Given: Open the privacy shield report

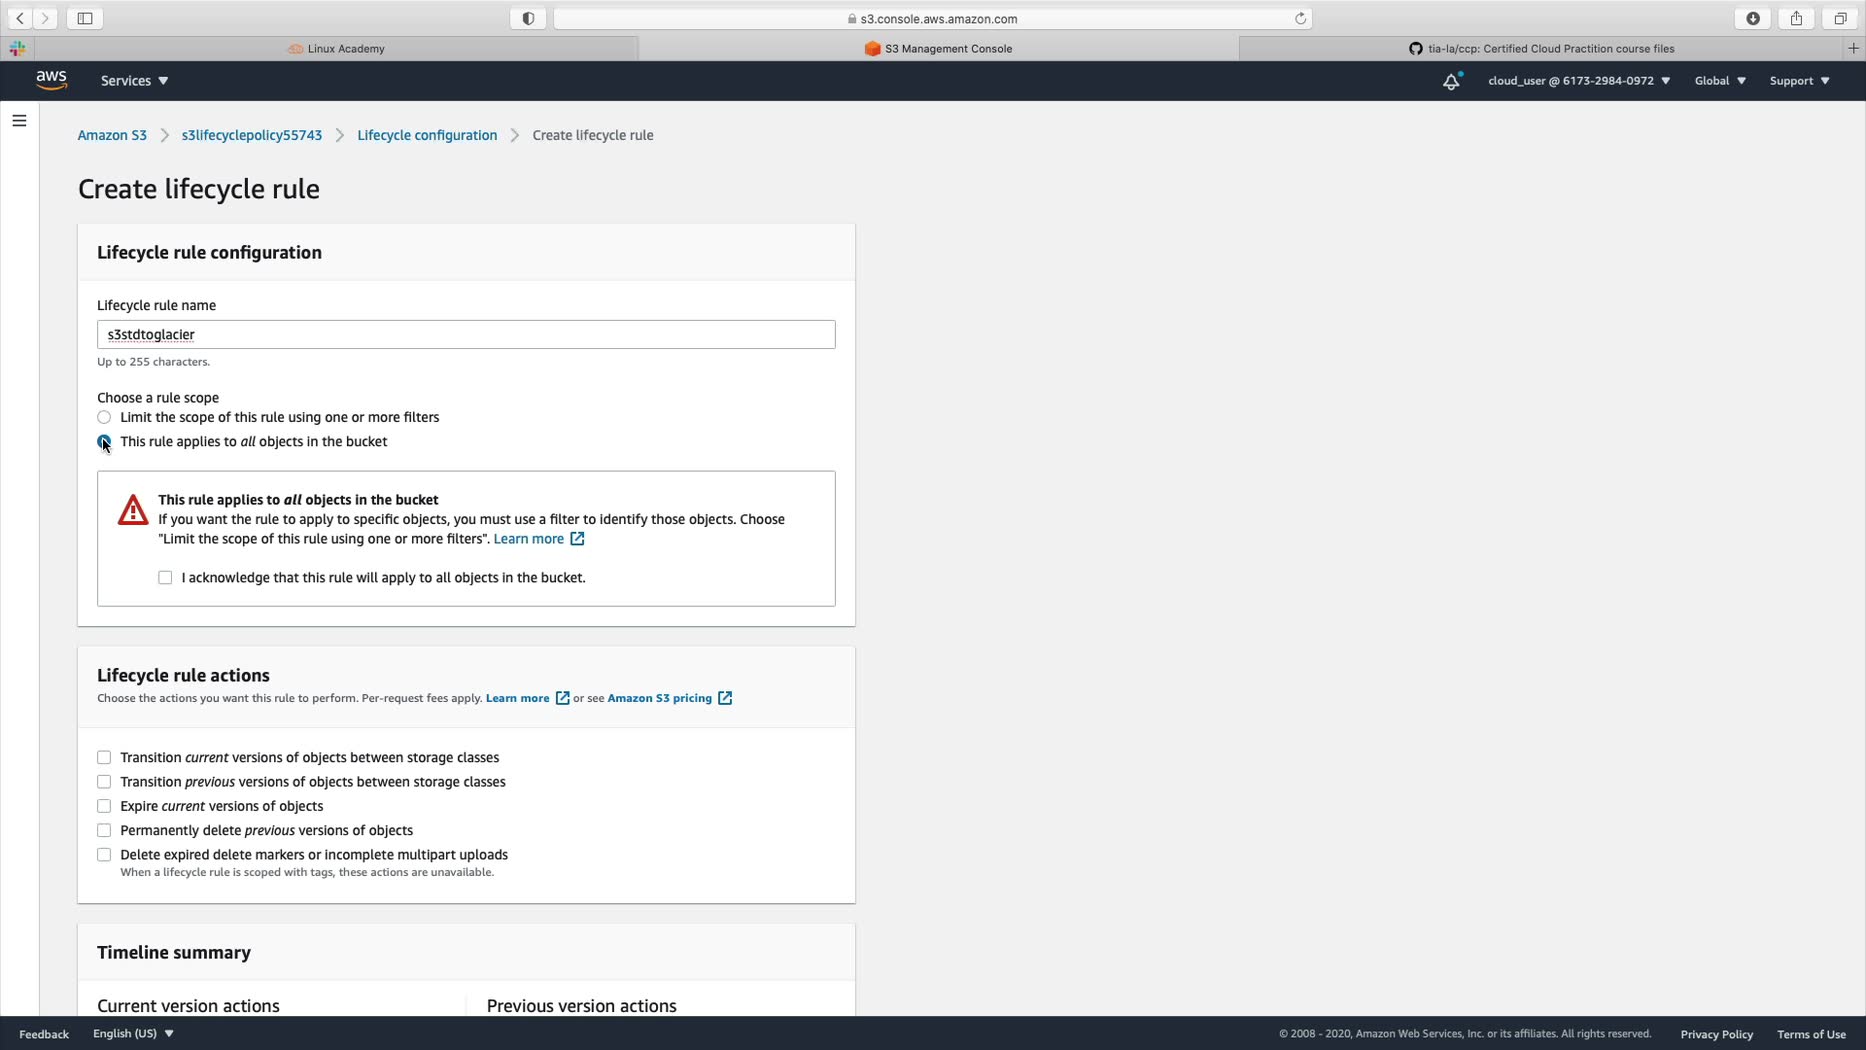Looking at the screenshot, I should [x=528, y=18].
